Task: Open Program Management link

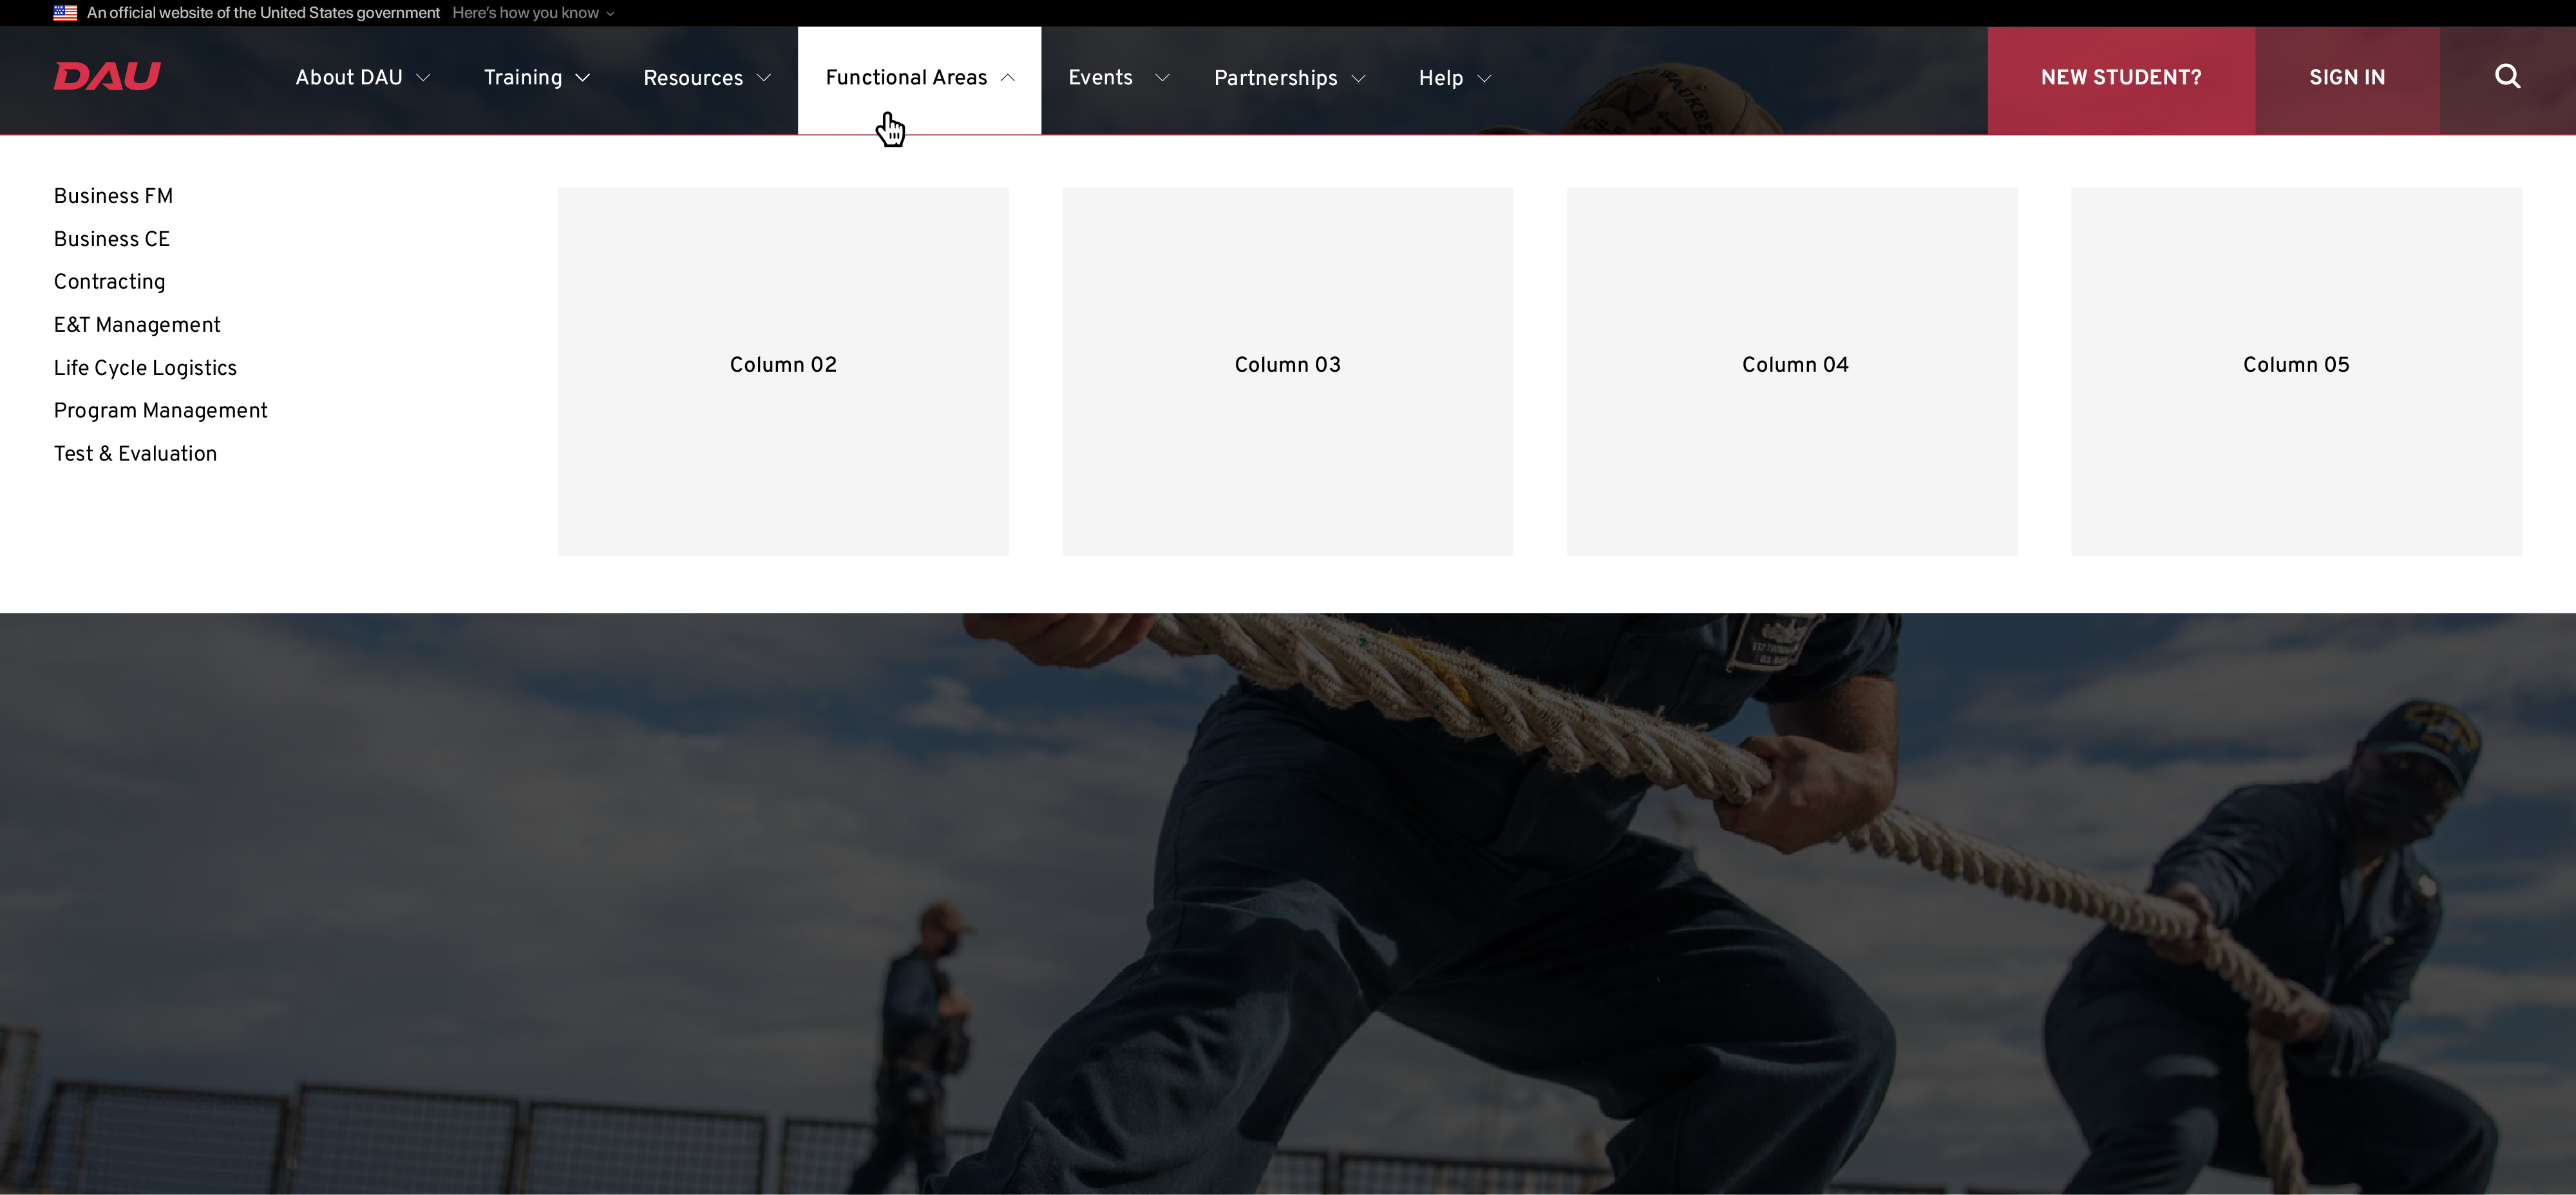Action: [x=160, y=411]
